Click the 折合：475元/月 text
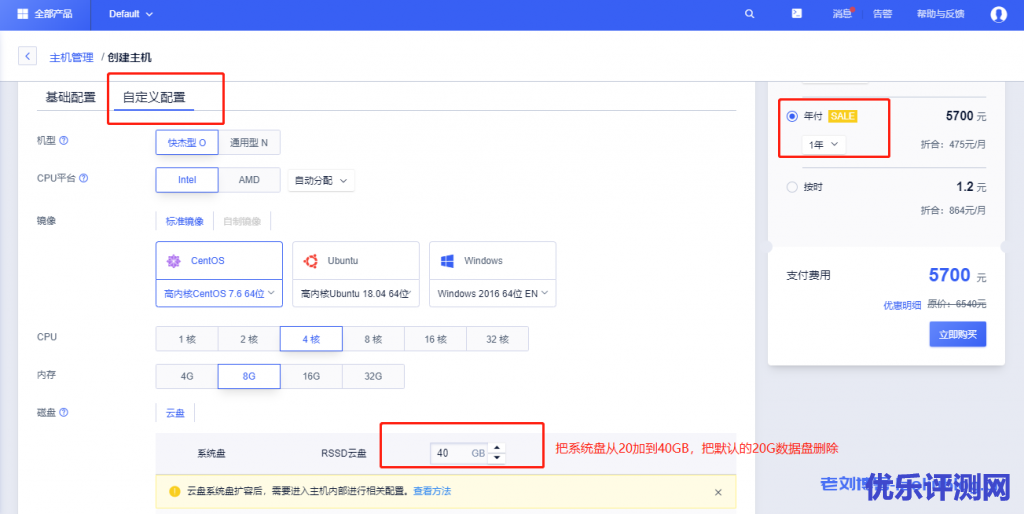 coord(953,145)
